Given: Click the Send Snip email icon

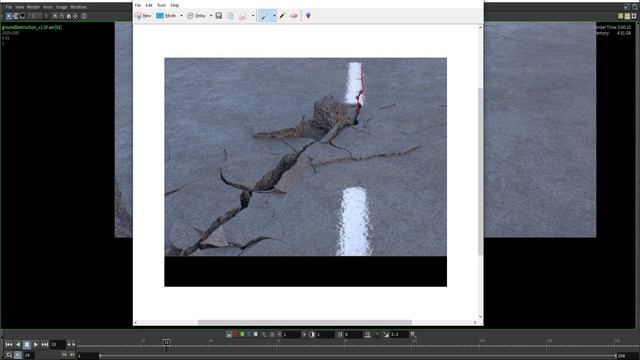Looking at the screenshot, I should [x=243, y=16].
